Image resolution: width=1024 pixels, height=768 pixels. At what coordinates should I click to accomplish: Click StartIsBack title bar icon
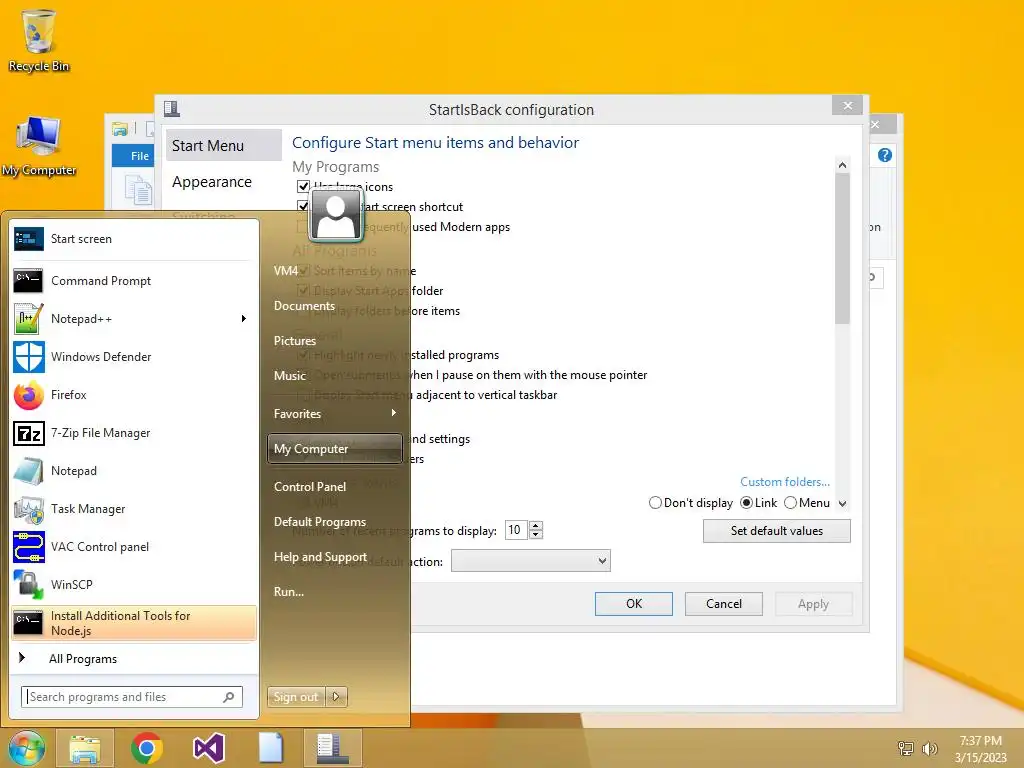coord(172,108)
